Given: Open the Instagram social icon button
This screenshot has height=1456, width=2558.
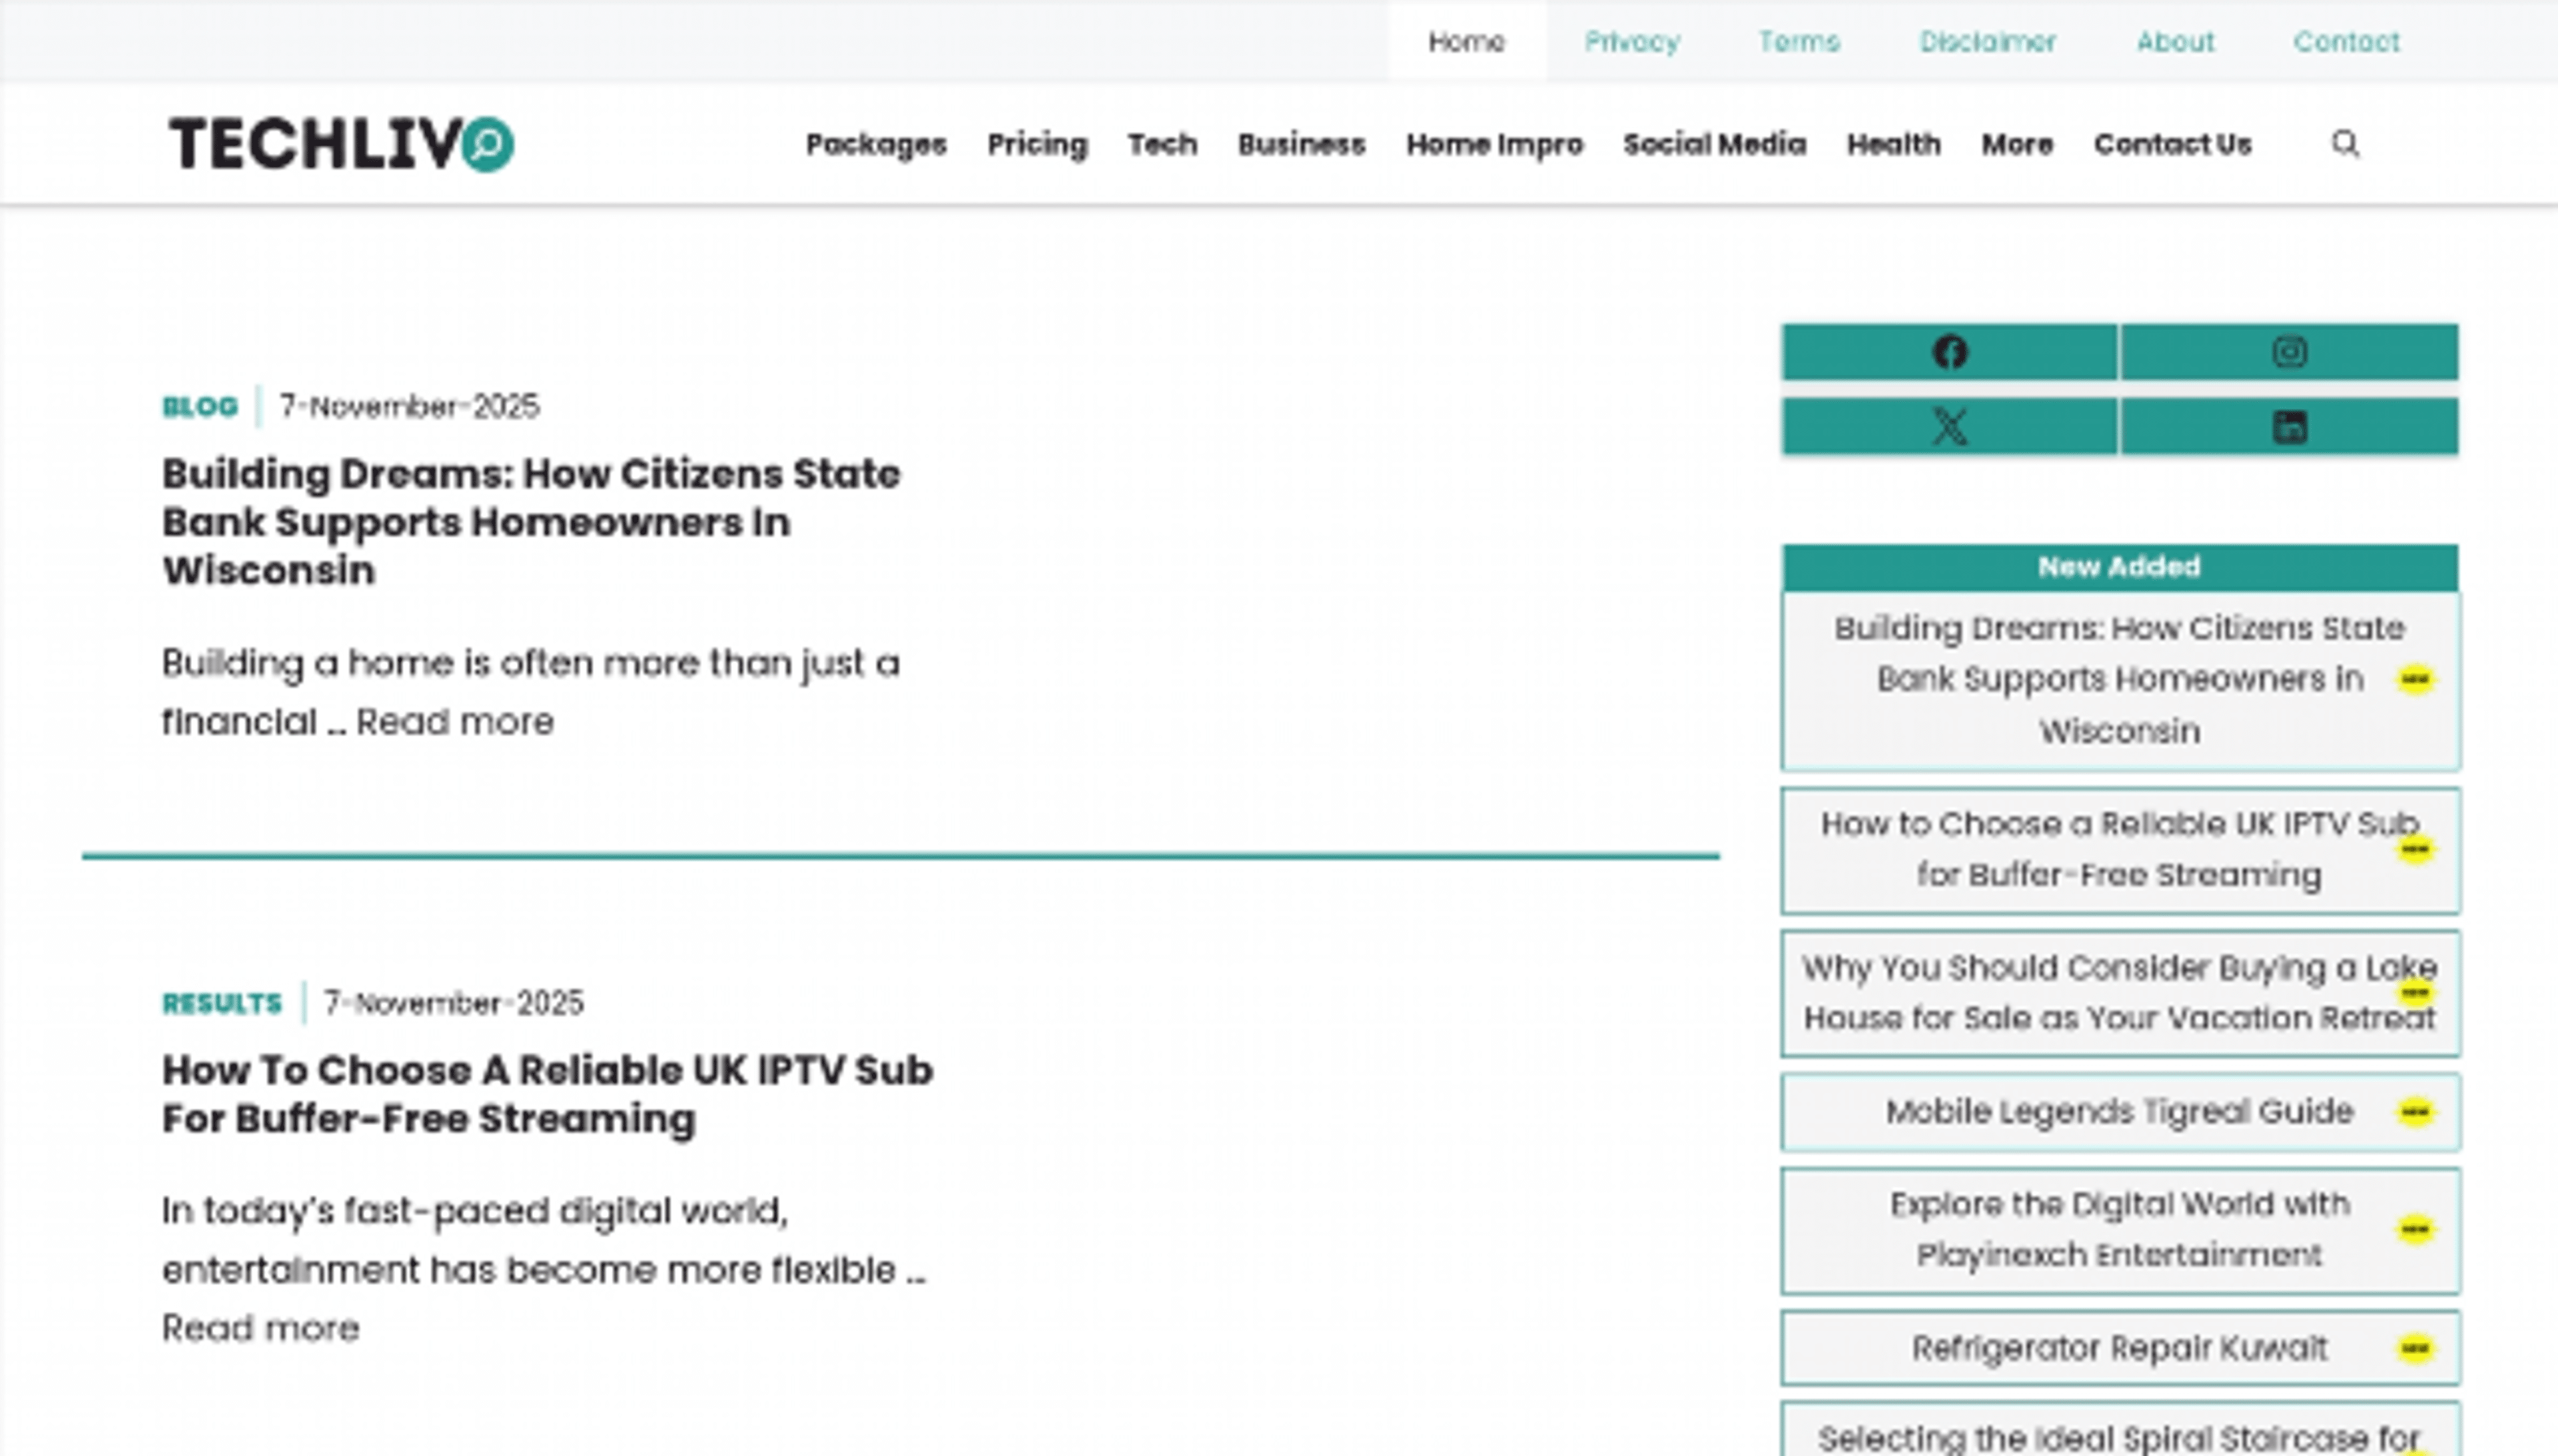Looking at the screenshot, I should coord(2289,352).
